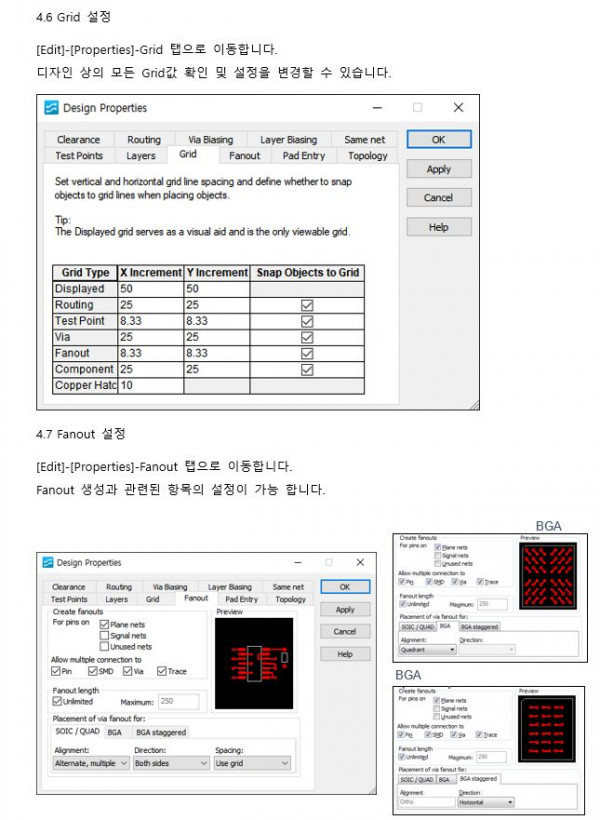Toggle Snap Objects to Grid for Routing
Viewport: 600px width, 820px height.
(307, 305)
